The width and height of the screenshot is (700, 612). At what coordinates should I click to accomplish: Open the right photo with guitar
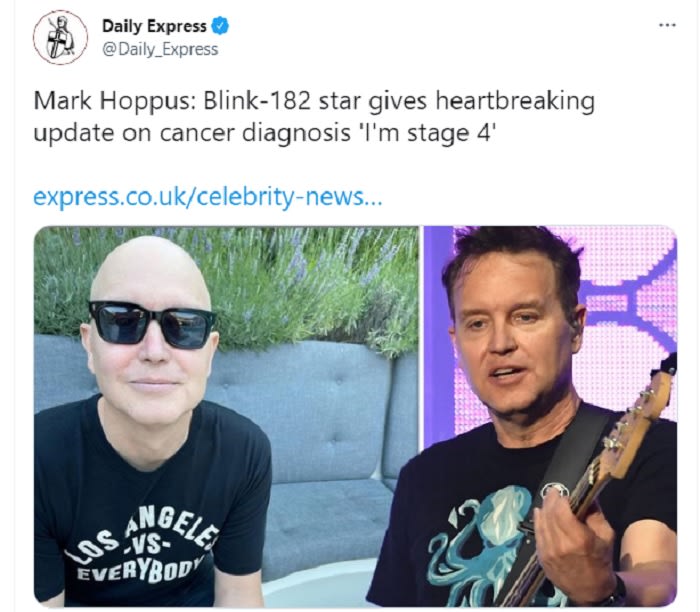click(550, 416)
